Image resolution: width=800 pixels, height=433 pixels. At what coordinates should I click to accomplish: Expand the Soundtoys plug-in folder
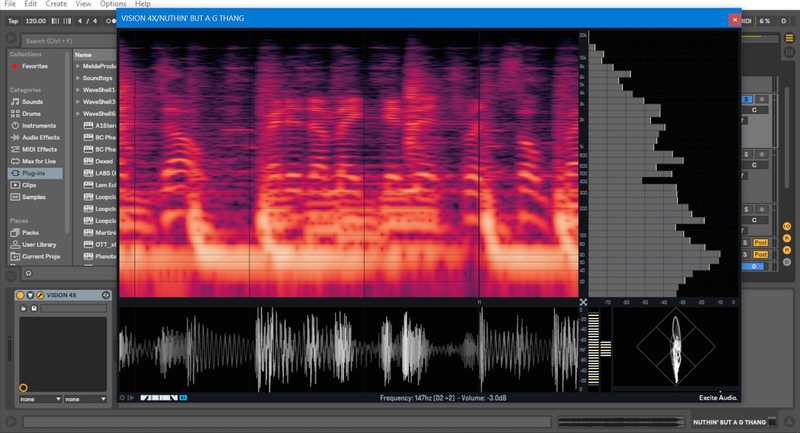tap(78, 78)
